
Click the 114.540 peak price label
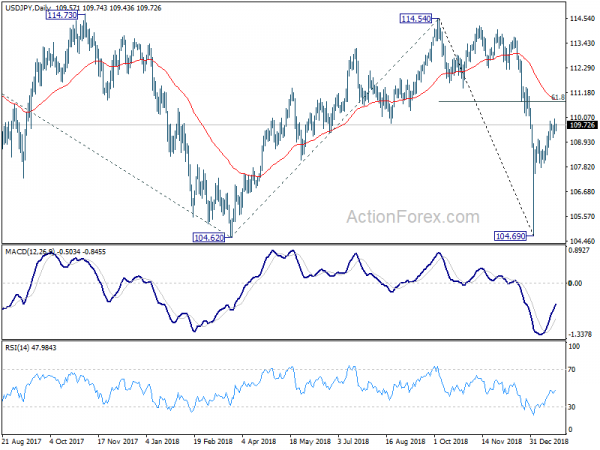point(416,18)
